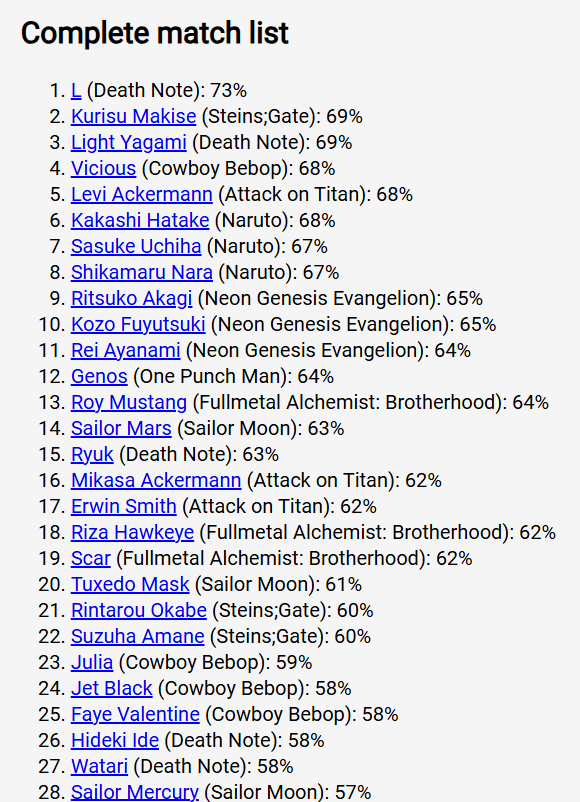
Task: Select the Rintarou Okabe link
Action: tap(139, 610)
